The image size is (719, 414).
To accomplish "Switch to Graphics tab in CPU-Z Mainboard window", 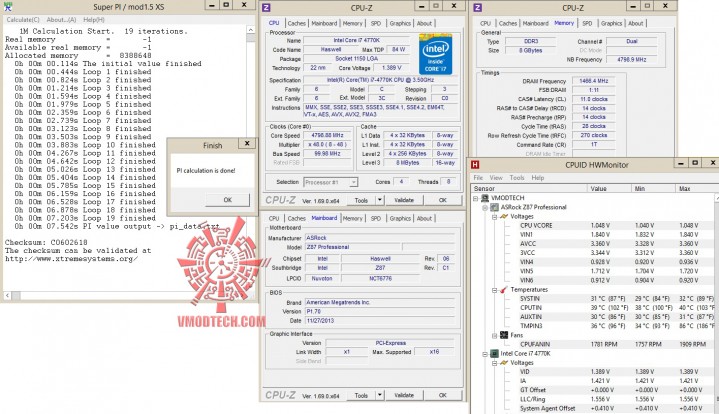I will (x=400, y=219).
